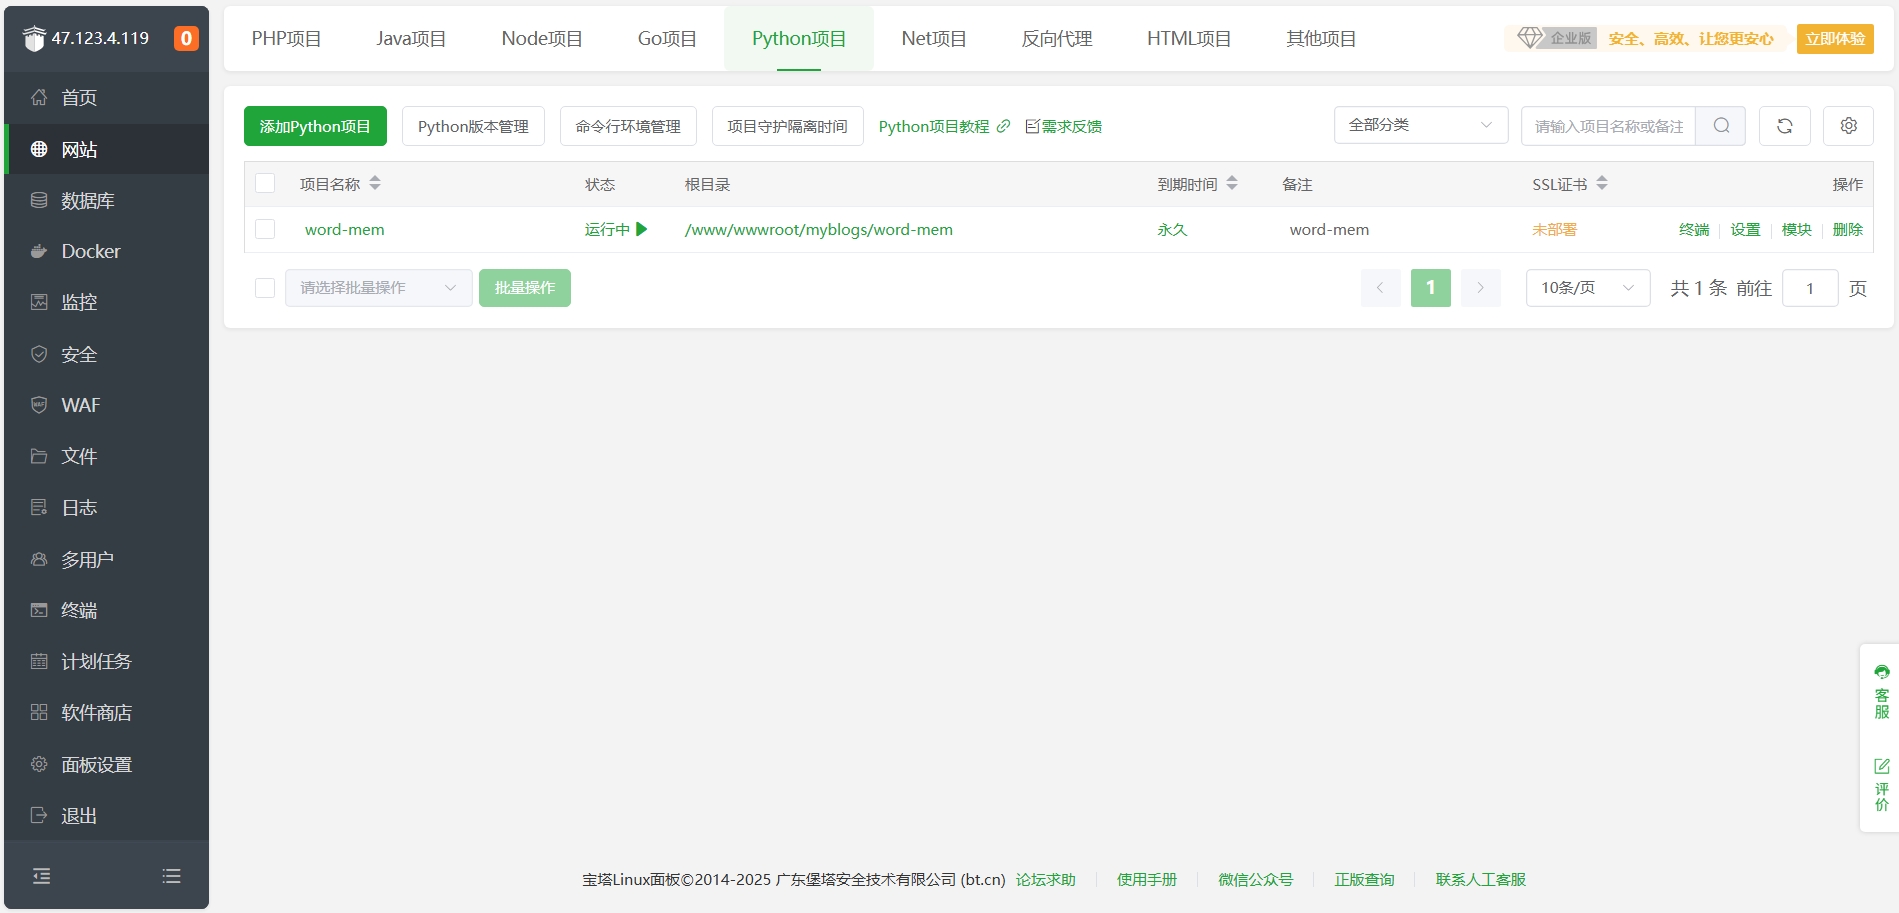1899x913 pixels.
Task: Open Docker in the sidebar
Action: (90, 251)
